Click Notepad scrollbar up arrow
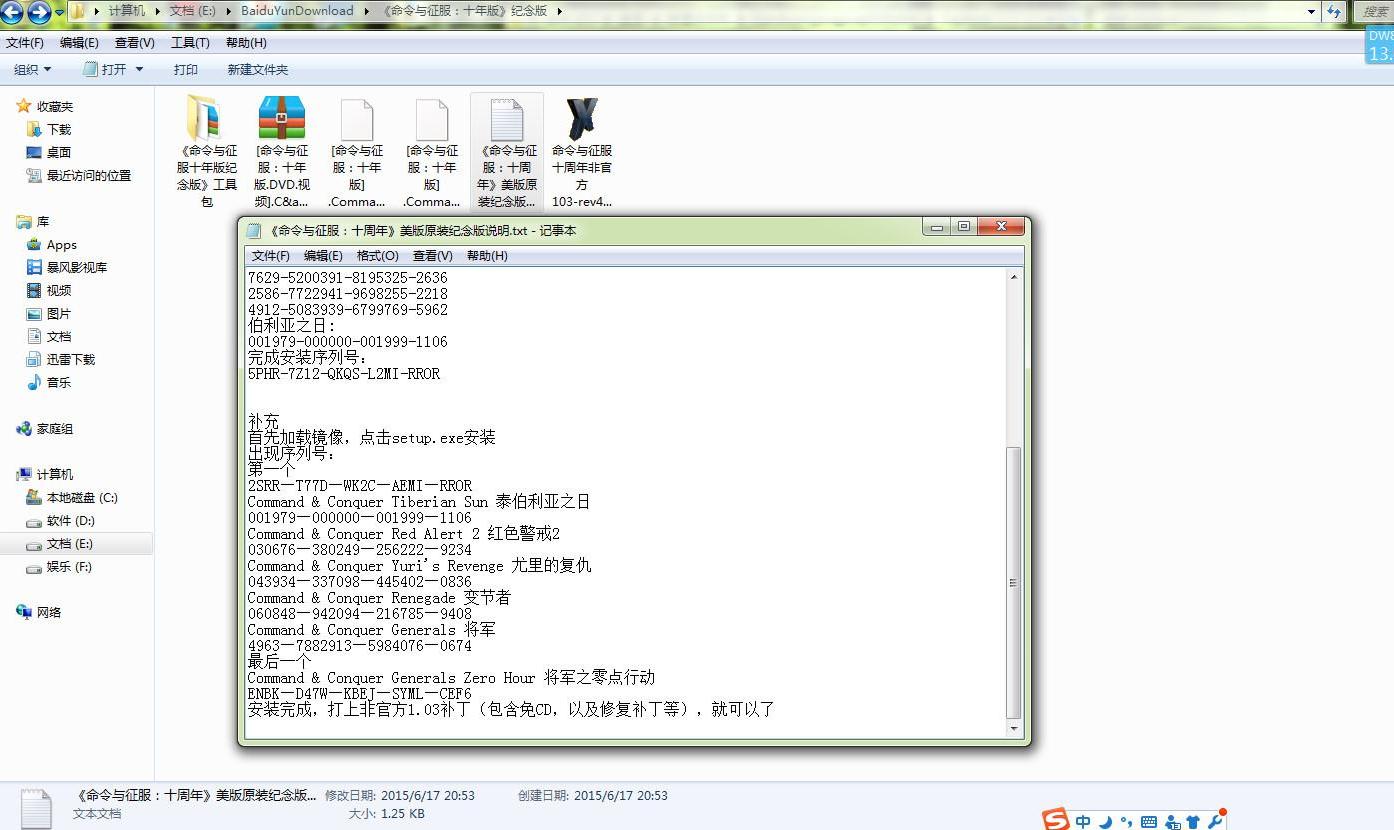The width and height of the screenshot is (1394, 830). pyautogui.click(x=1014, y=276)
